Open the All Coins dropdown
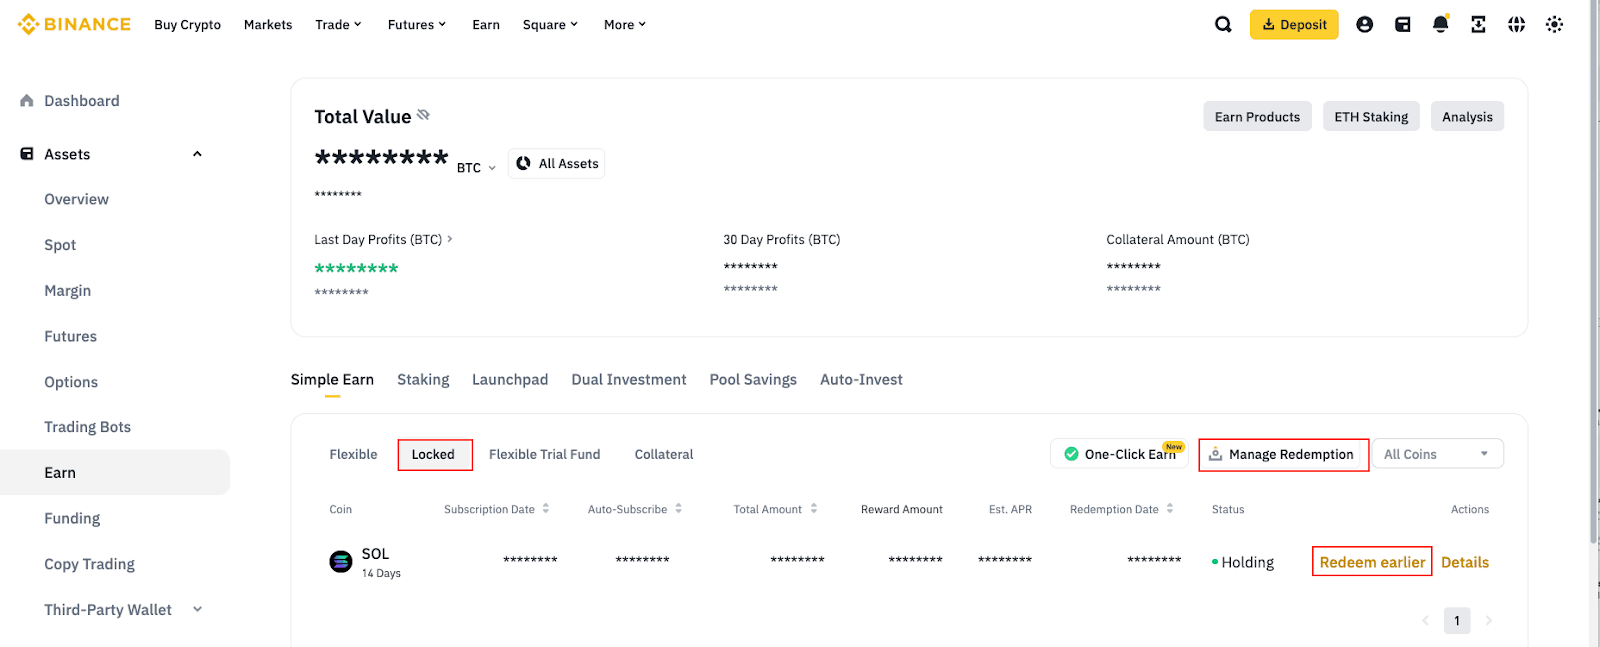This screenshot has width=1600, height=647. click(1437, 454)
